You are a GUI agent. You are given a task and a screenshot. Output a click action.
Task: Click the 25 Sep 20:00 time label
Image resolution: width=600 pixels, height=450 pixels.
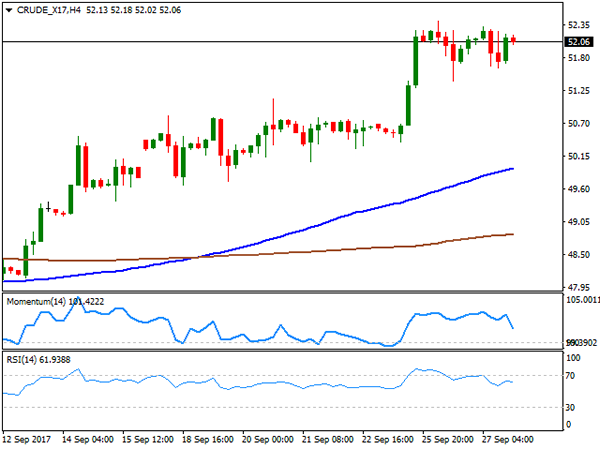coord(448,440)
